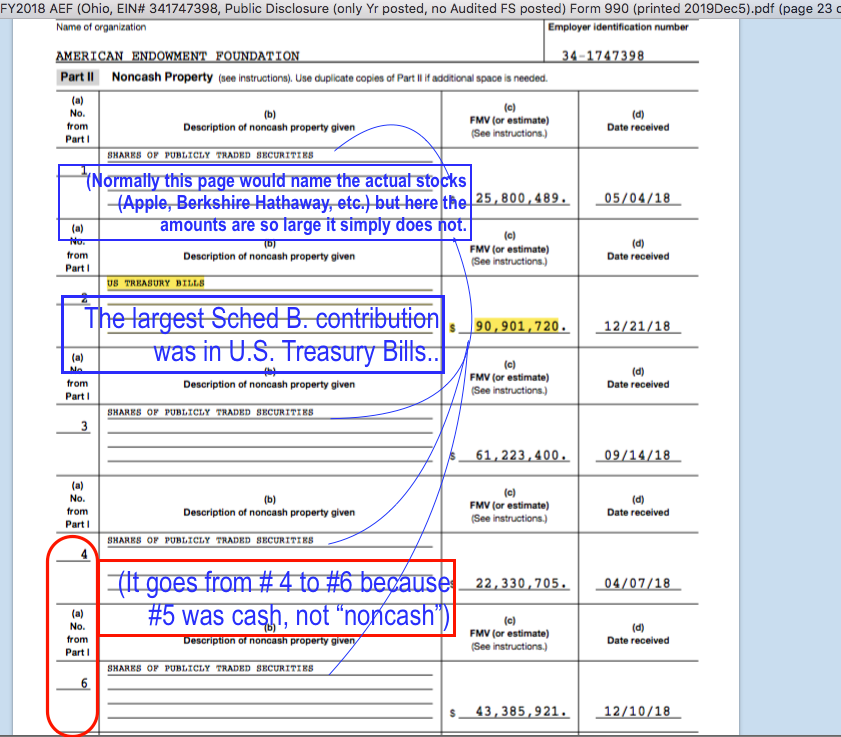Click row number 3 in the No. column
The width and height of the screenshot is (841, 737).
pos(84,427)
